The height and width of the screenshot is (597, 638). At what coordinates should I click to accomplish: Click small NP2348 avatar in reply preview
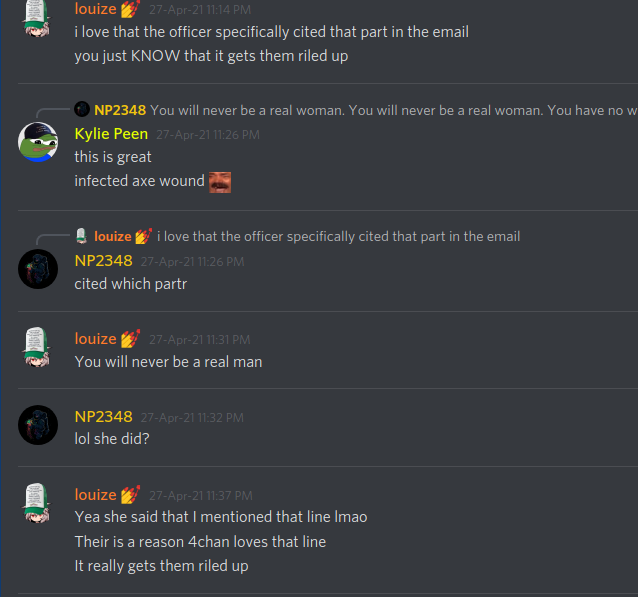click(82, 109)
